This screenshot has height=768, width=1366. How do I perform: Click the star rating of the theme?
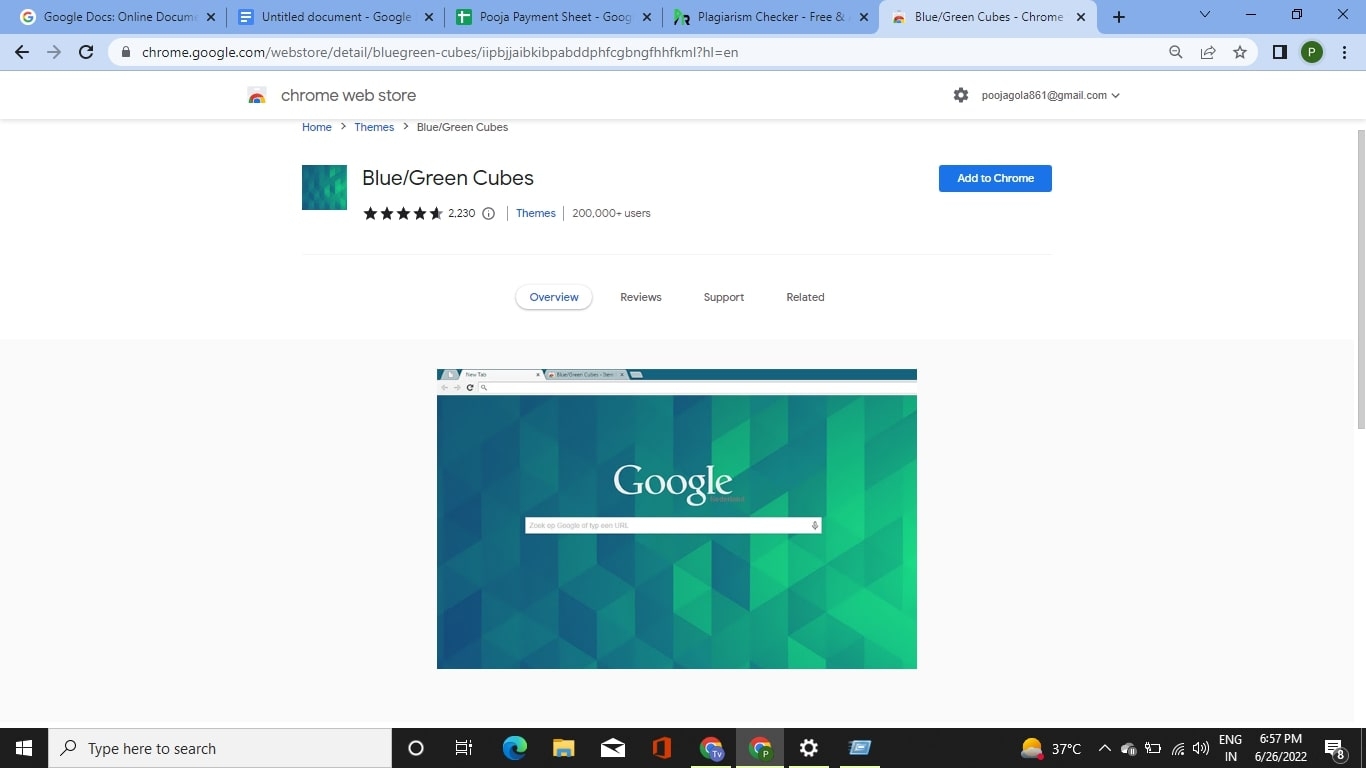point(403,213)
